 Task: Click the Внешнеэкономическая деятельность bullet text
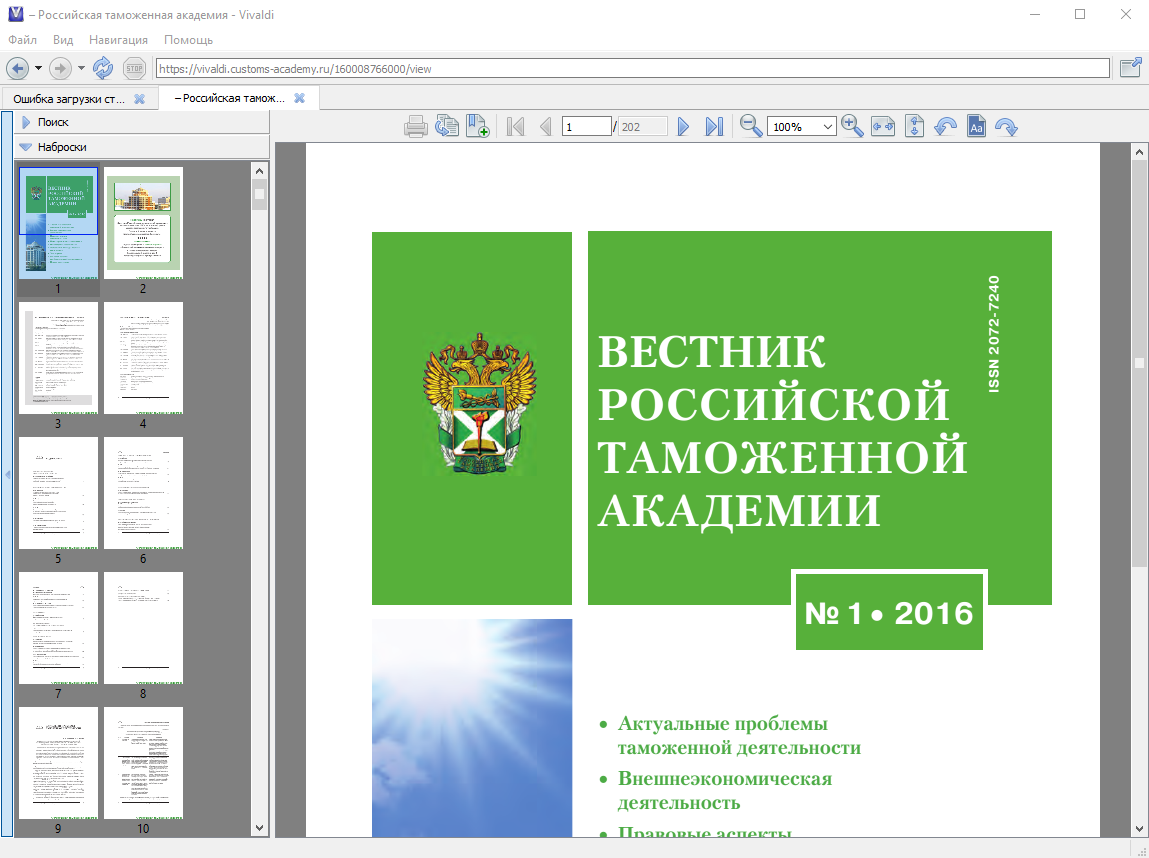725,790
